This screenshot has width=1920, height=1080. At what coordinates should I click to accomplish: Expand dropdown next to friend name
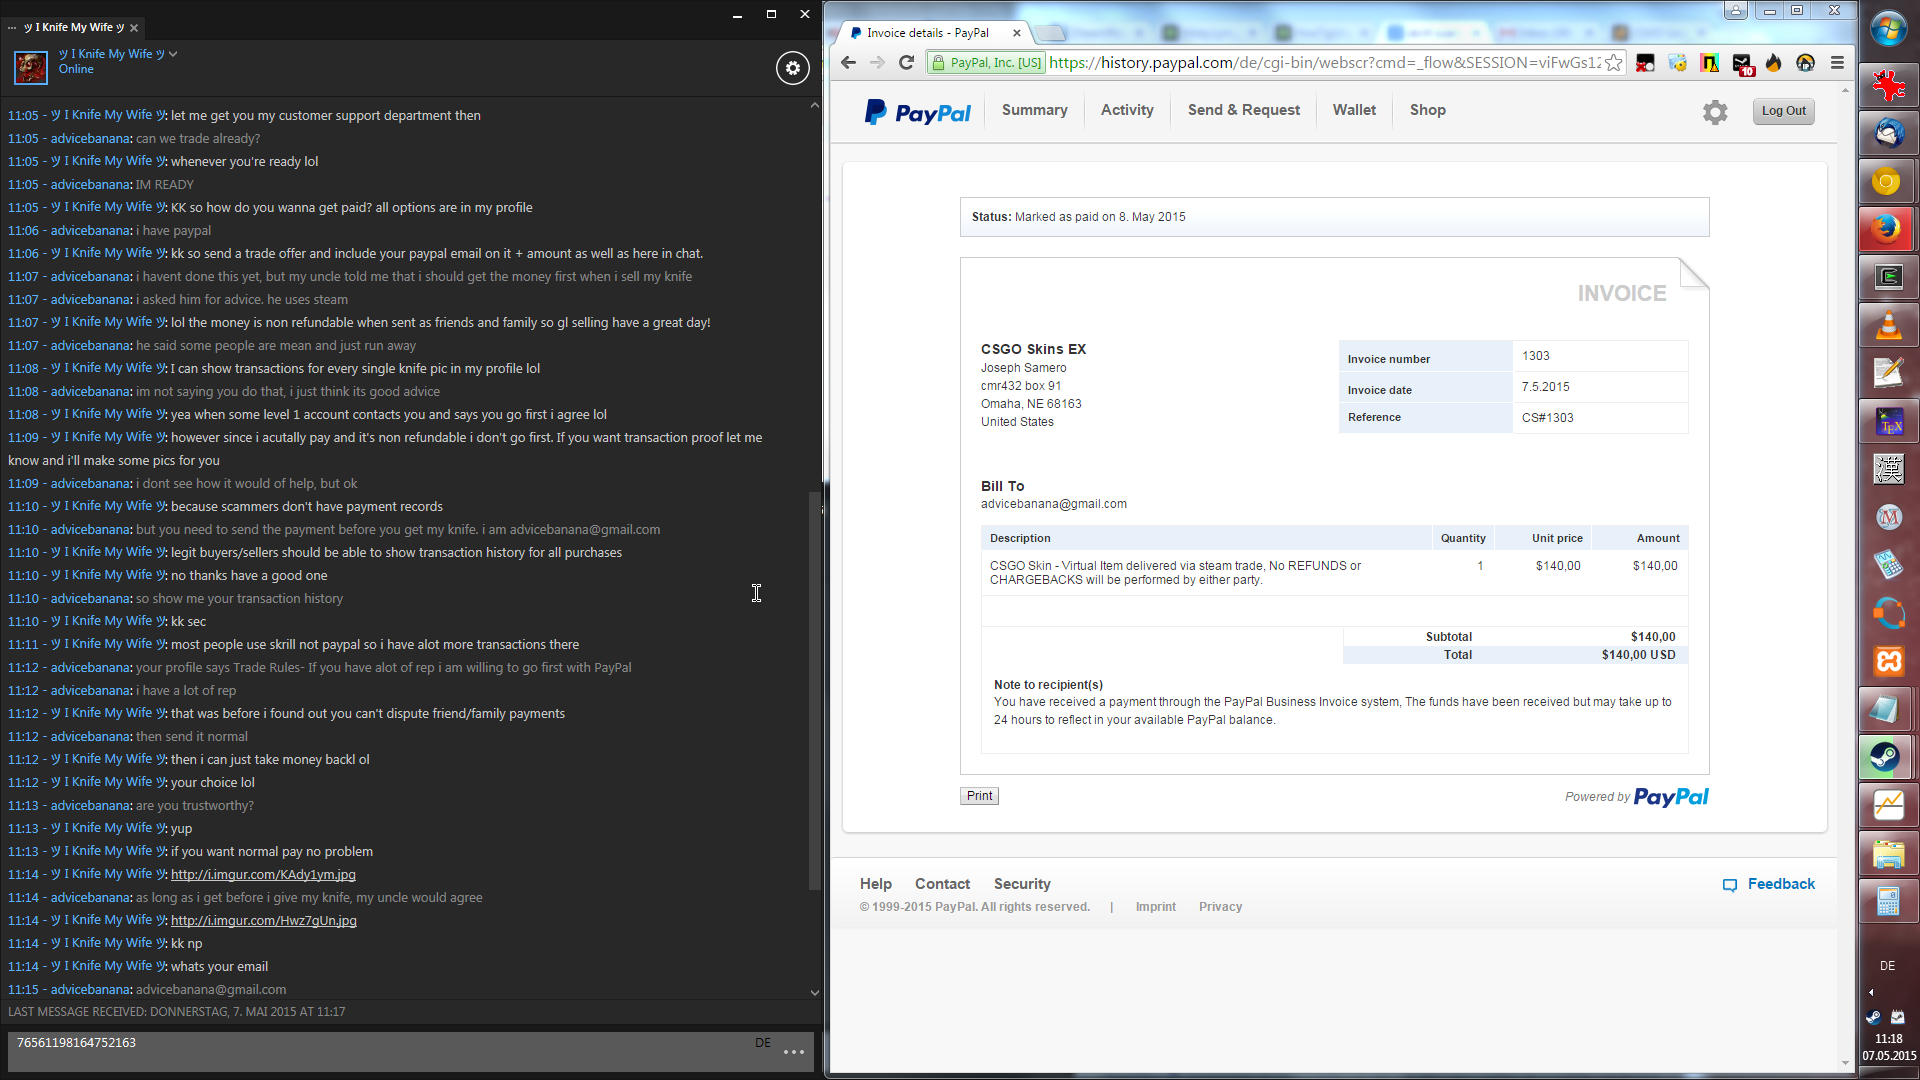tap(173, 54)
